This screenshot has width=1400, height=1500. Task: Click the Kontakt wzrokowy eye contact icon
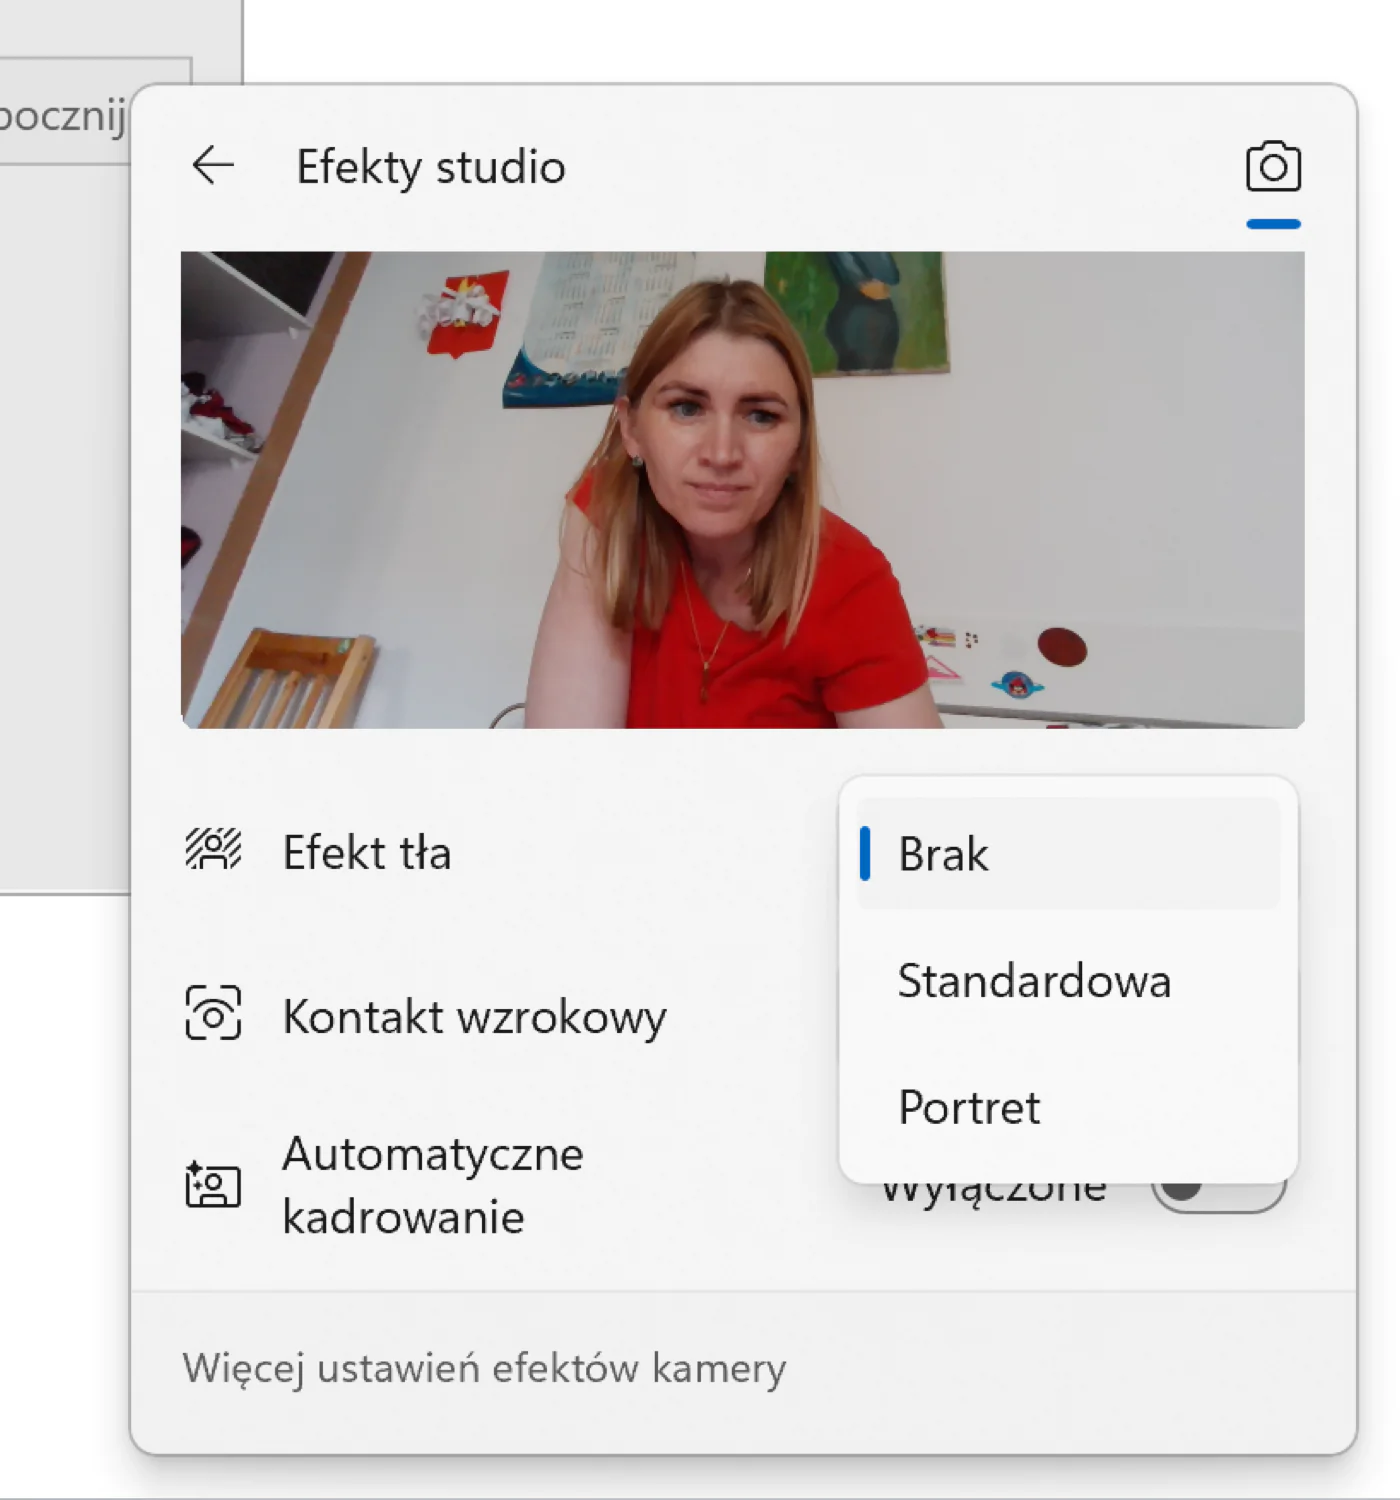(x=213, y=1013)
